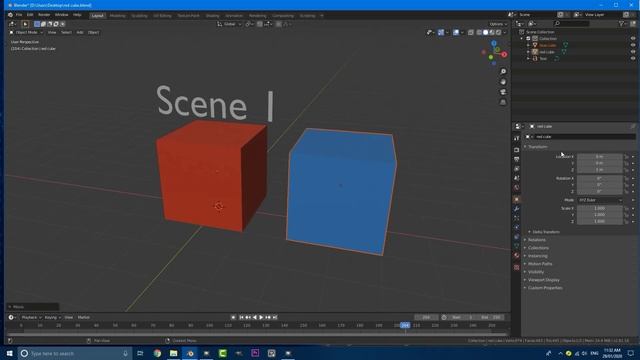The height and width of the screenshot is (360, 640).
Task: Hide the blue cube using its eye icon
Action: click(633, 45)
